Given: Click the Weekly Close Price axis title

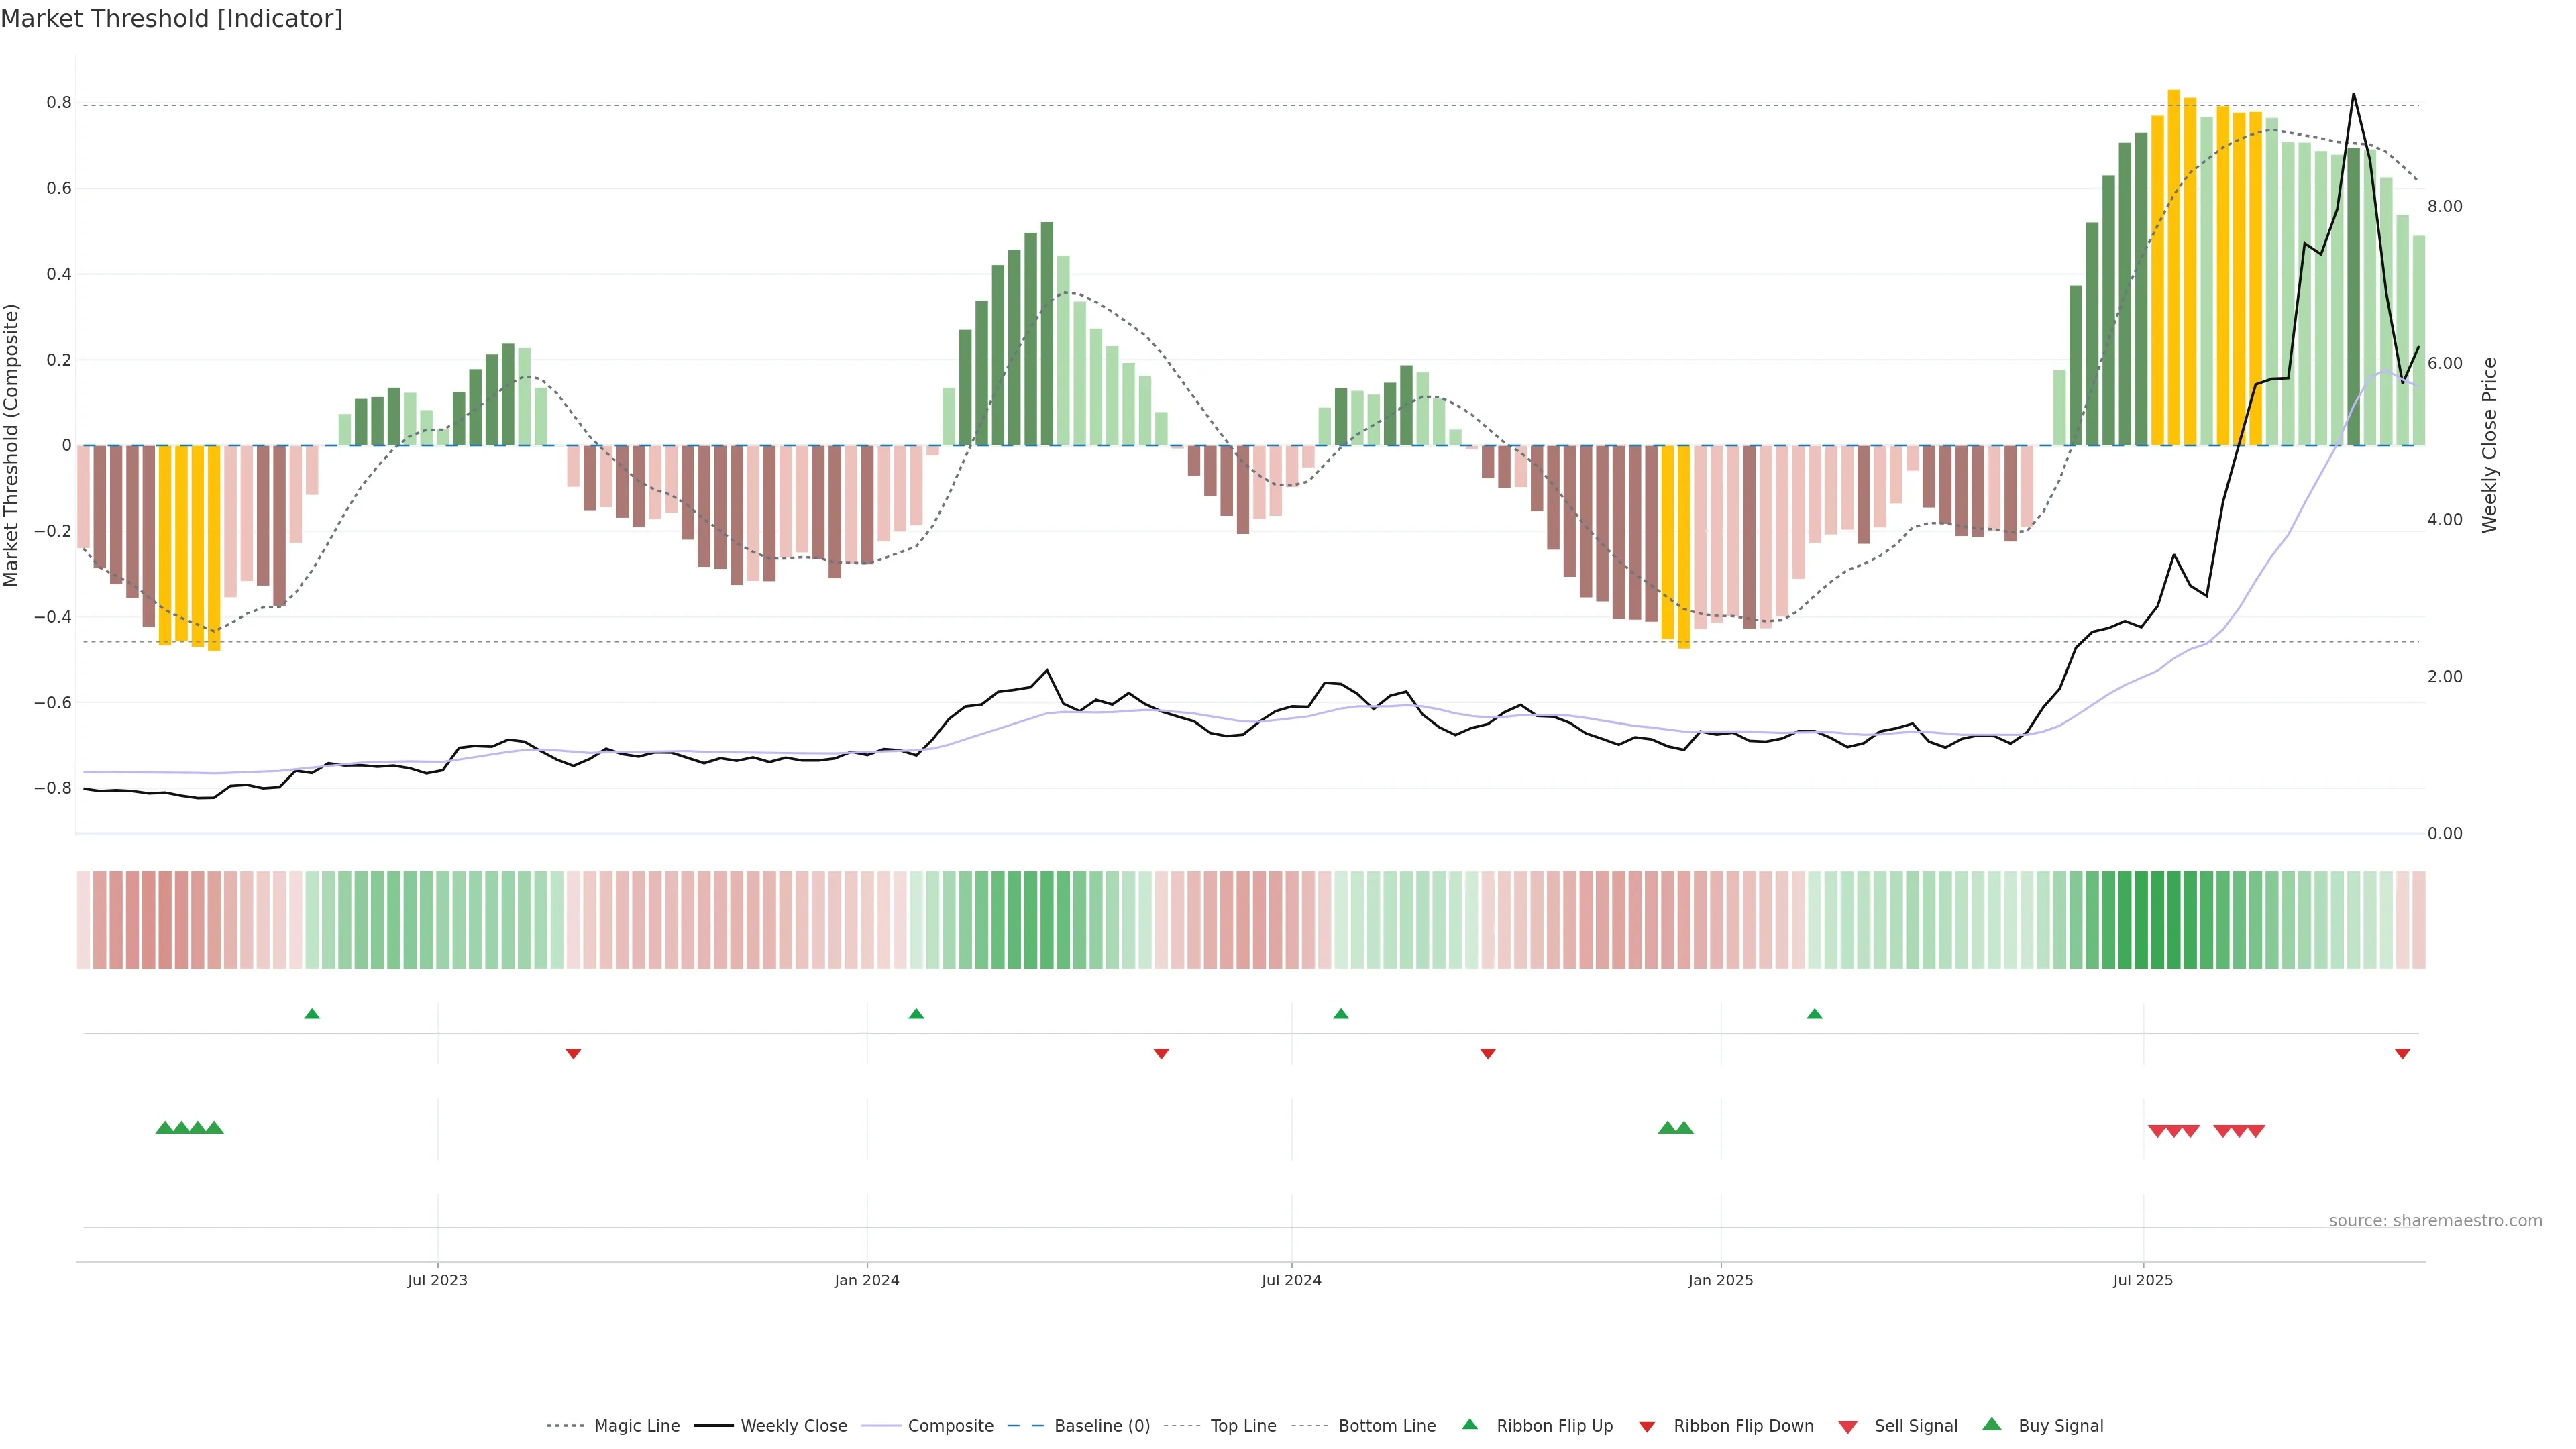Looking at the screenshot, I should [2489, 445].
